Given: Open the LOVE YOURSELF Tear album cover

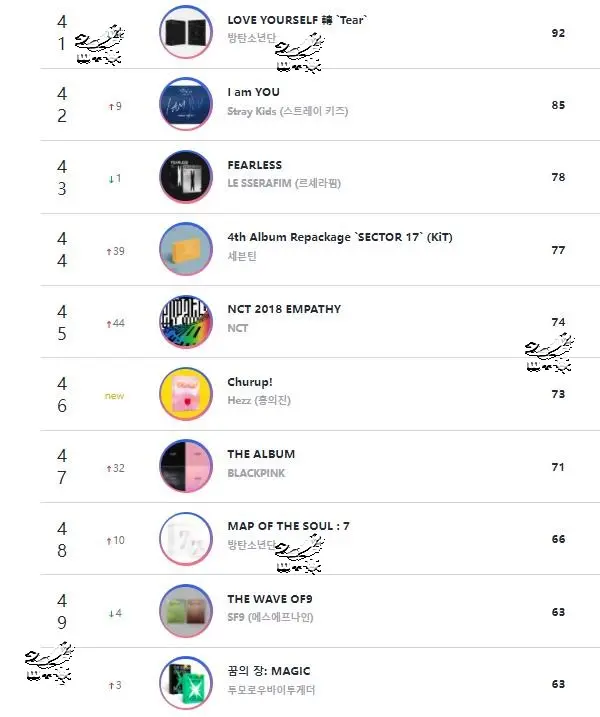Looking at the screenshot, I should pyautogui.click(x=186, y=32).
